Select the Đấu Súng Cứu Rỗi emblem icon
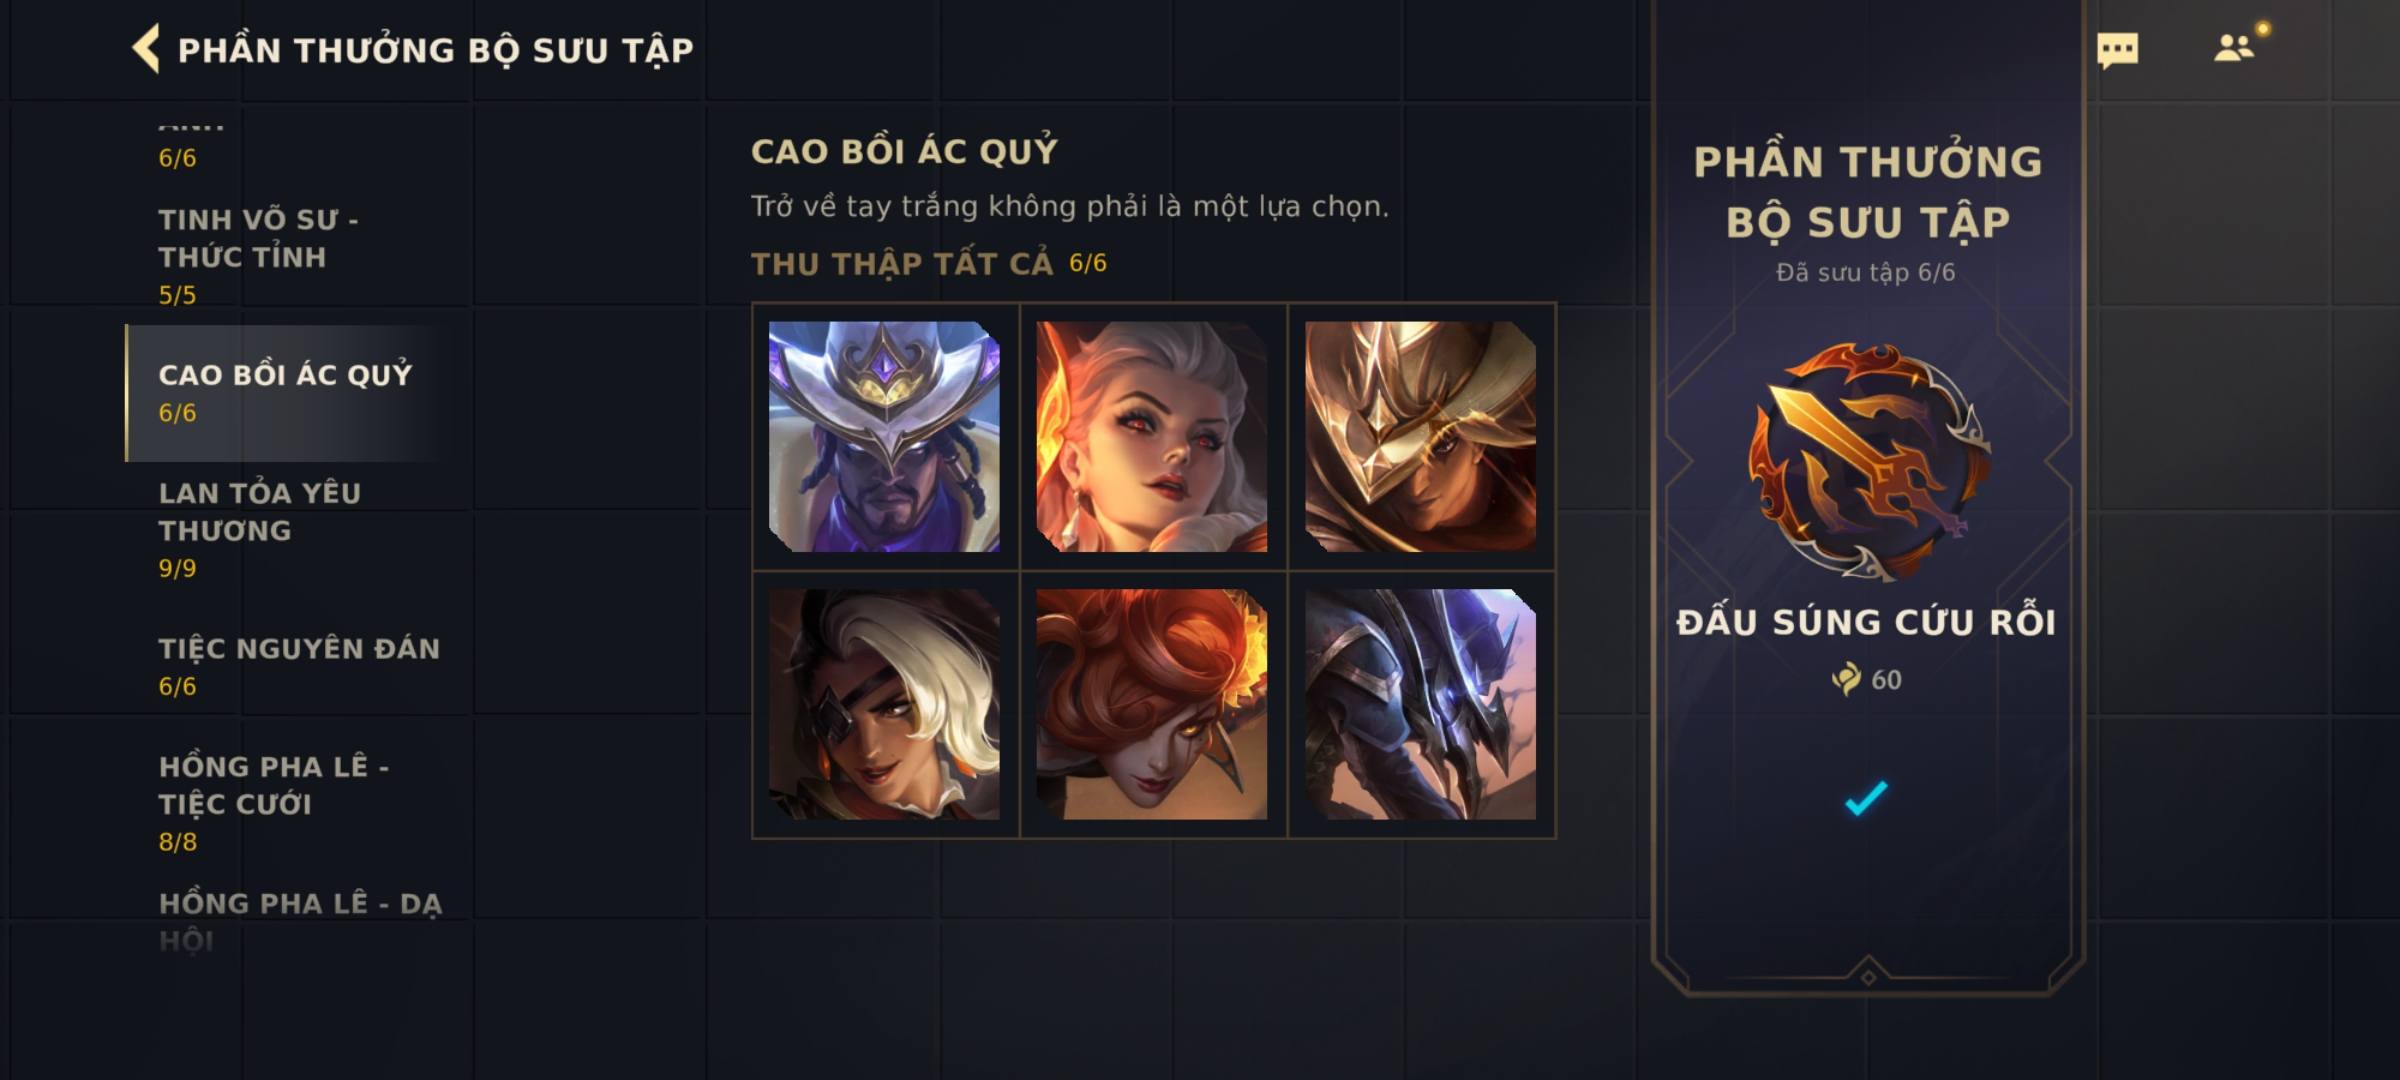The image size is (2400, 1080). [x=1868, y=462]
